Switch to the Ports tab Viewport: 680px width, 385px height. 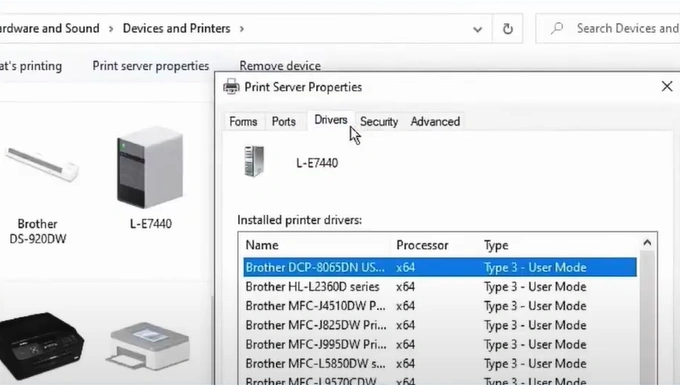(x=284, y=121)
